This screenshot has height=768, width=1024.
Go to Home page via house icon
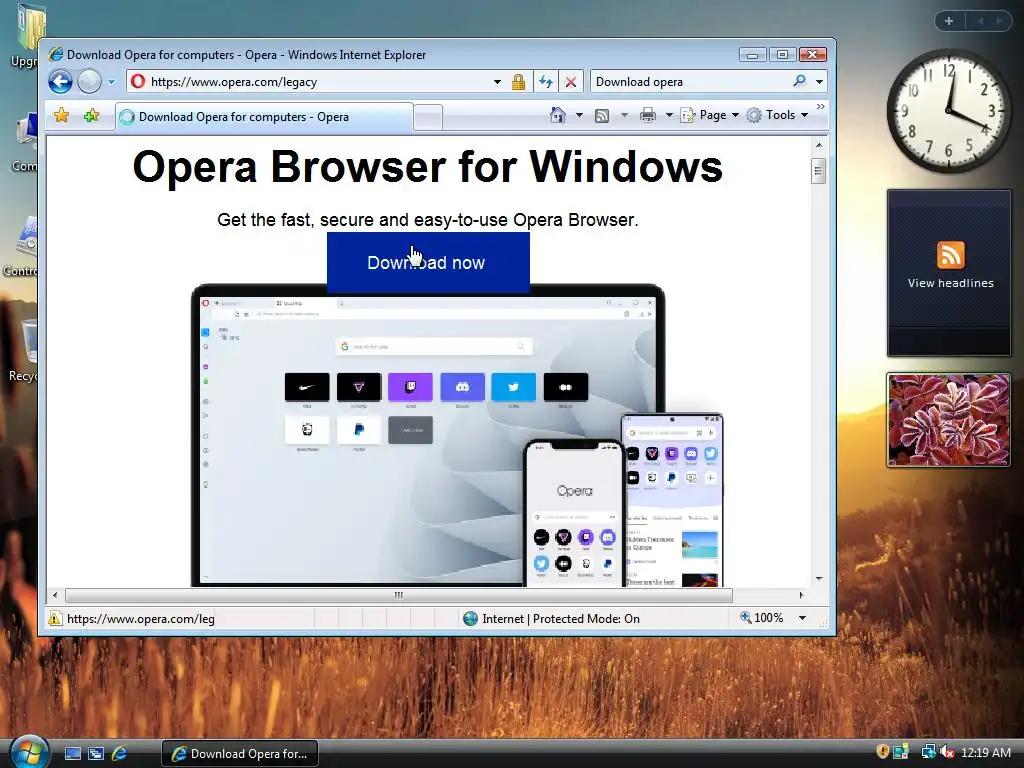click(x=558, y=115)
